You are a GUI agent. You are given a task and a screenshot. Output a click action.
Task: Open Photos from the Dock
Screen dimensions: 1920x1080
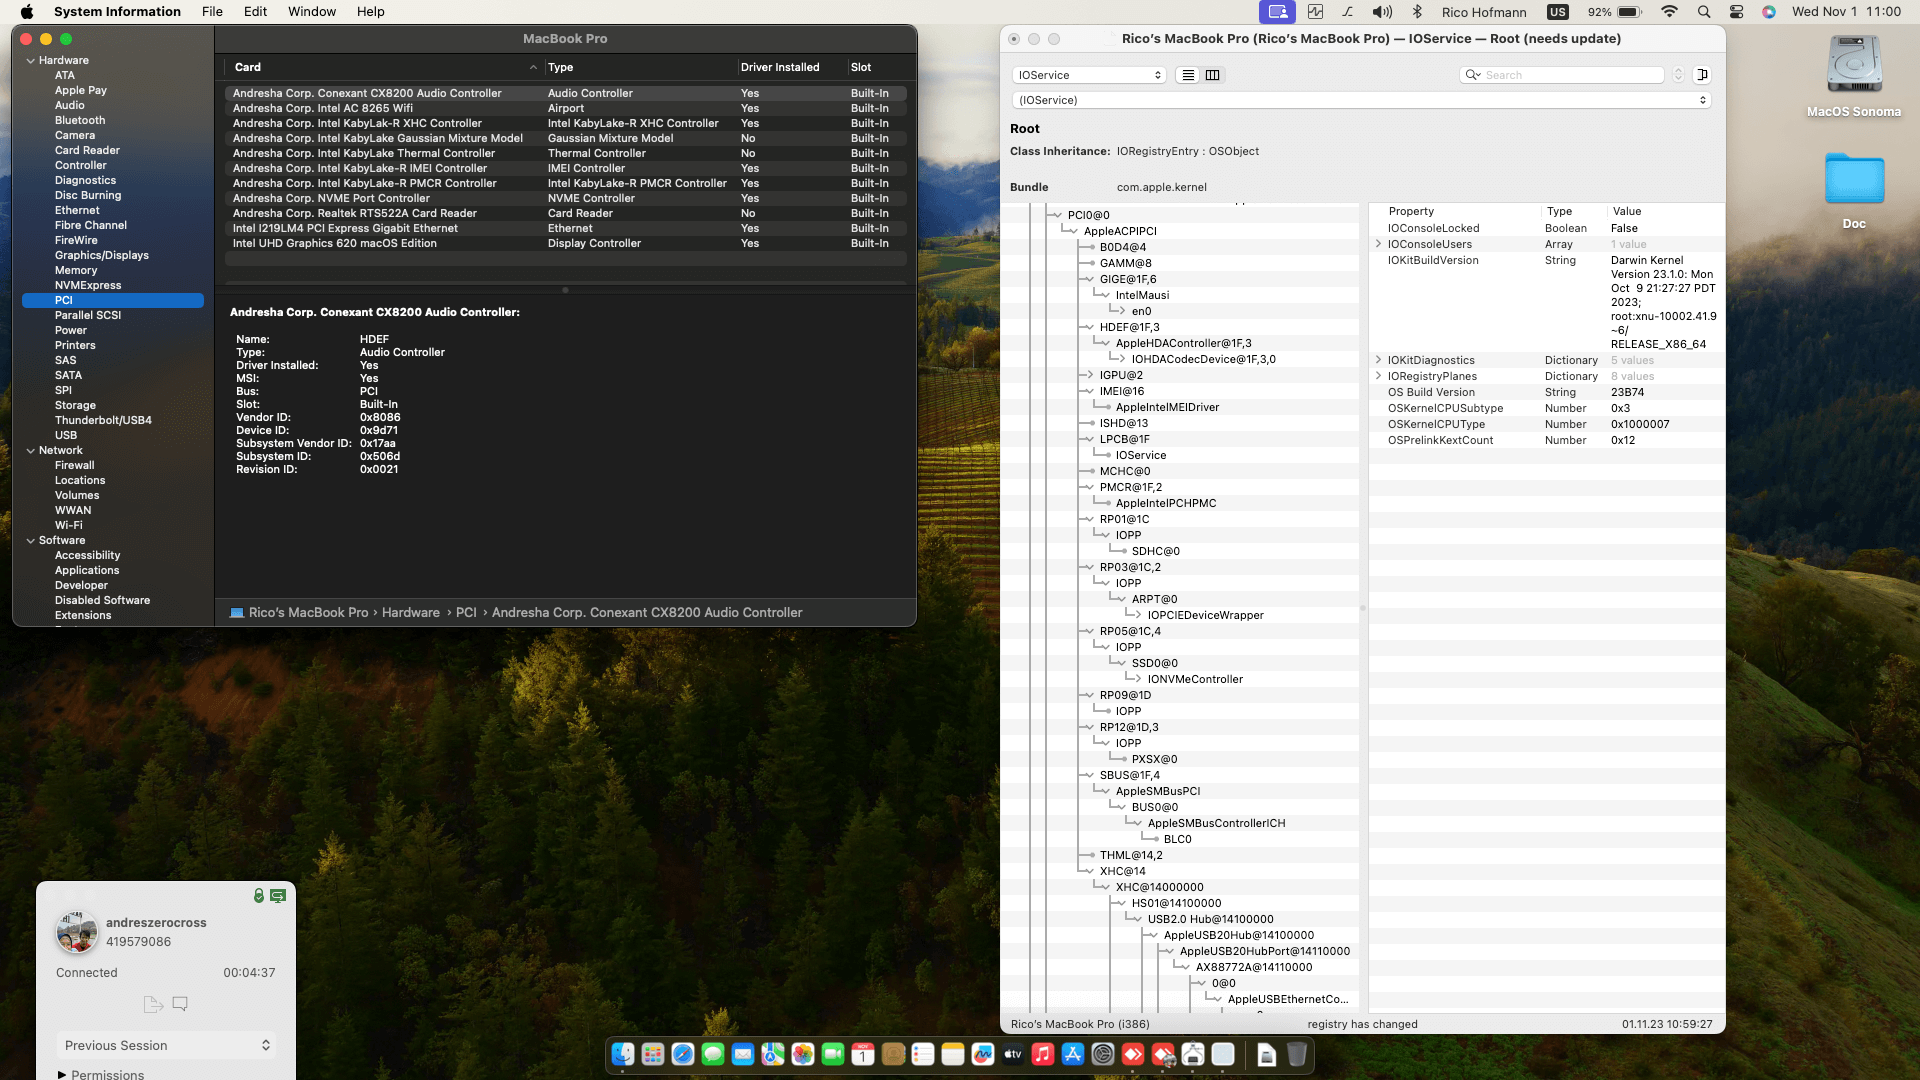[x=803, y=1054]
